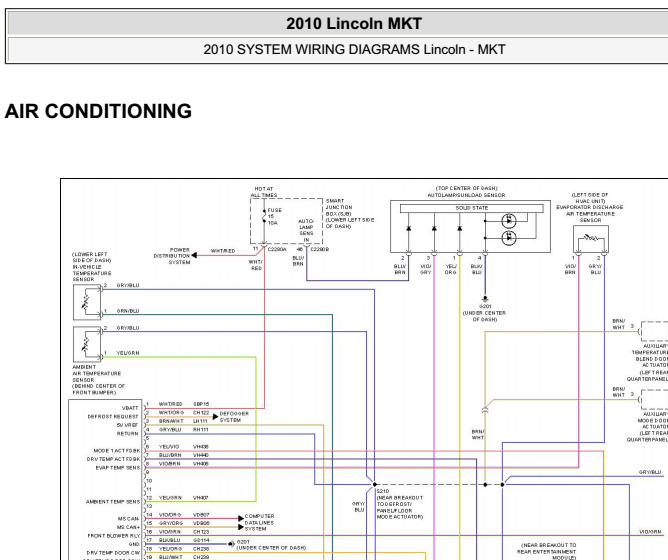Click the 'S210 (NEAR BREAKOUT TO DEFROST/PANEL/FLOOR MODE ACTUATOR)' label

400,504
